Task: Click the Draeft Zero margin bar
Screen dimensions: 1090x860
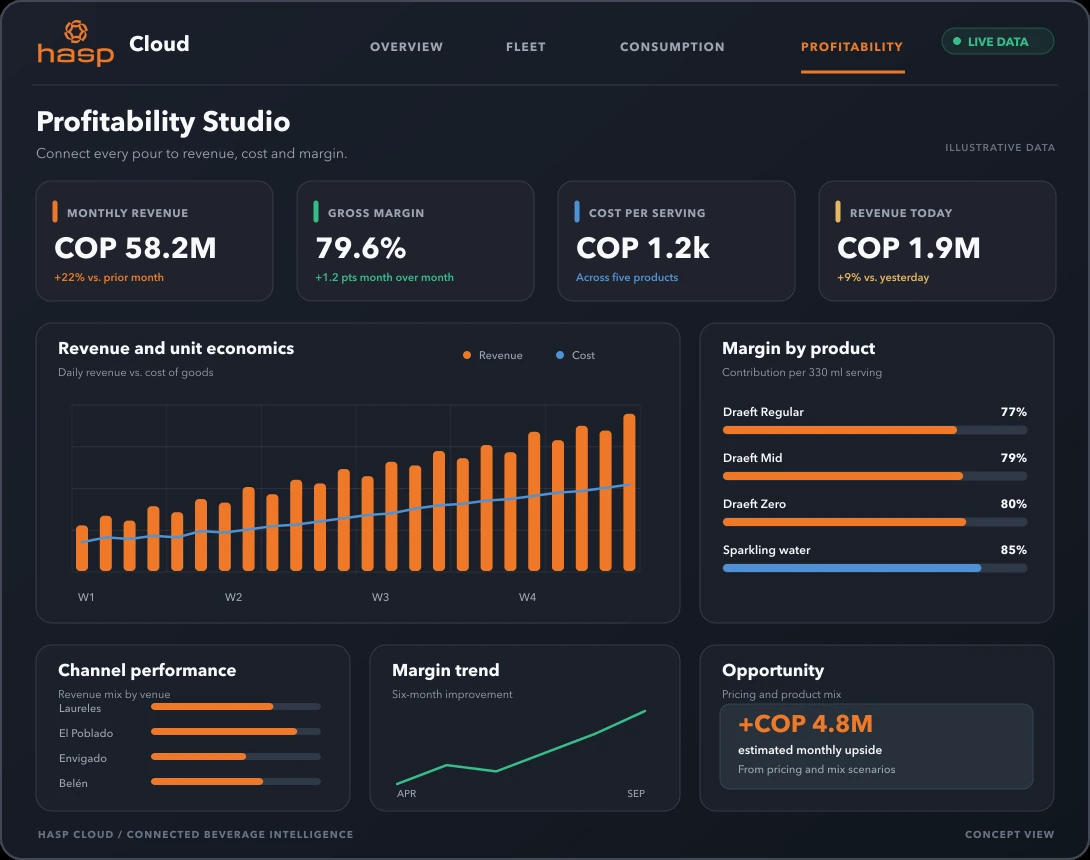Action: click(875, 522)
